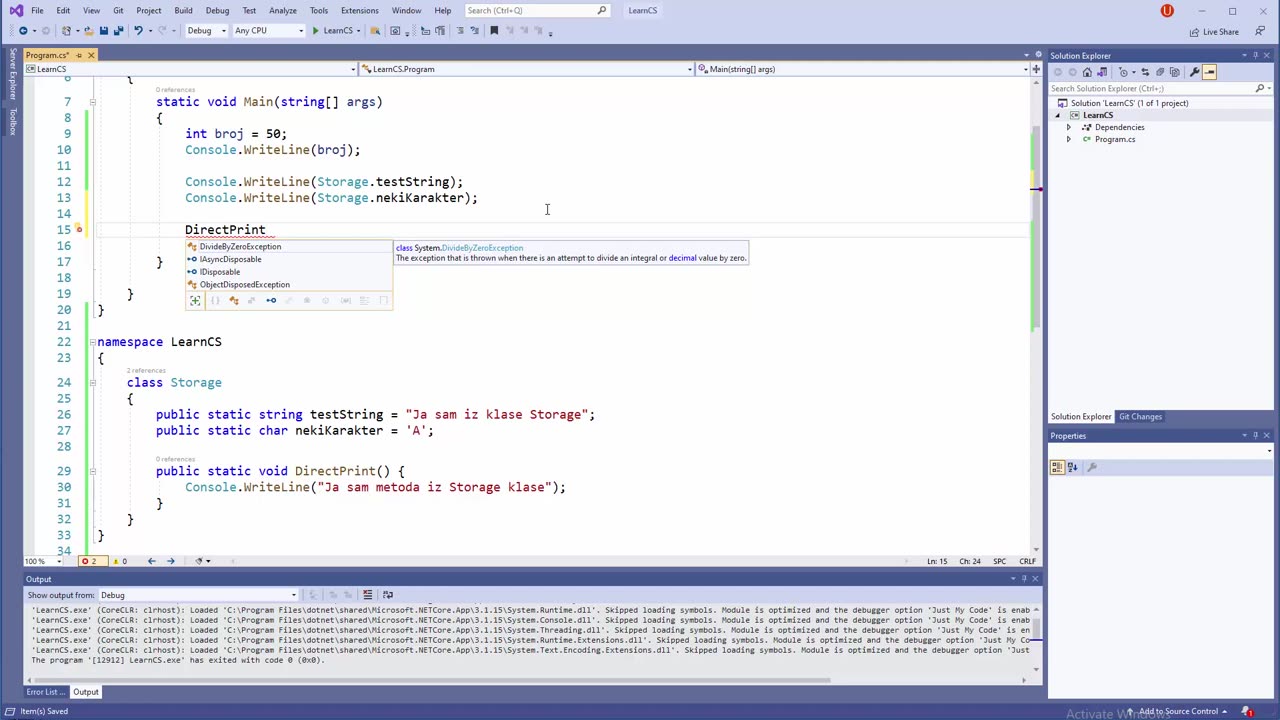
Task: Click the Undo toolbar icon
Action: click(x=137, y=31)
